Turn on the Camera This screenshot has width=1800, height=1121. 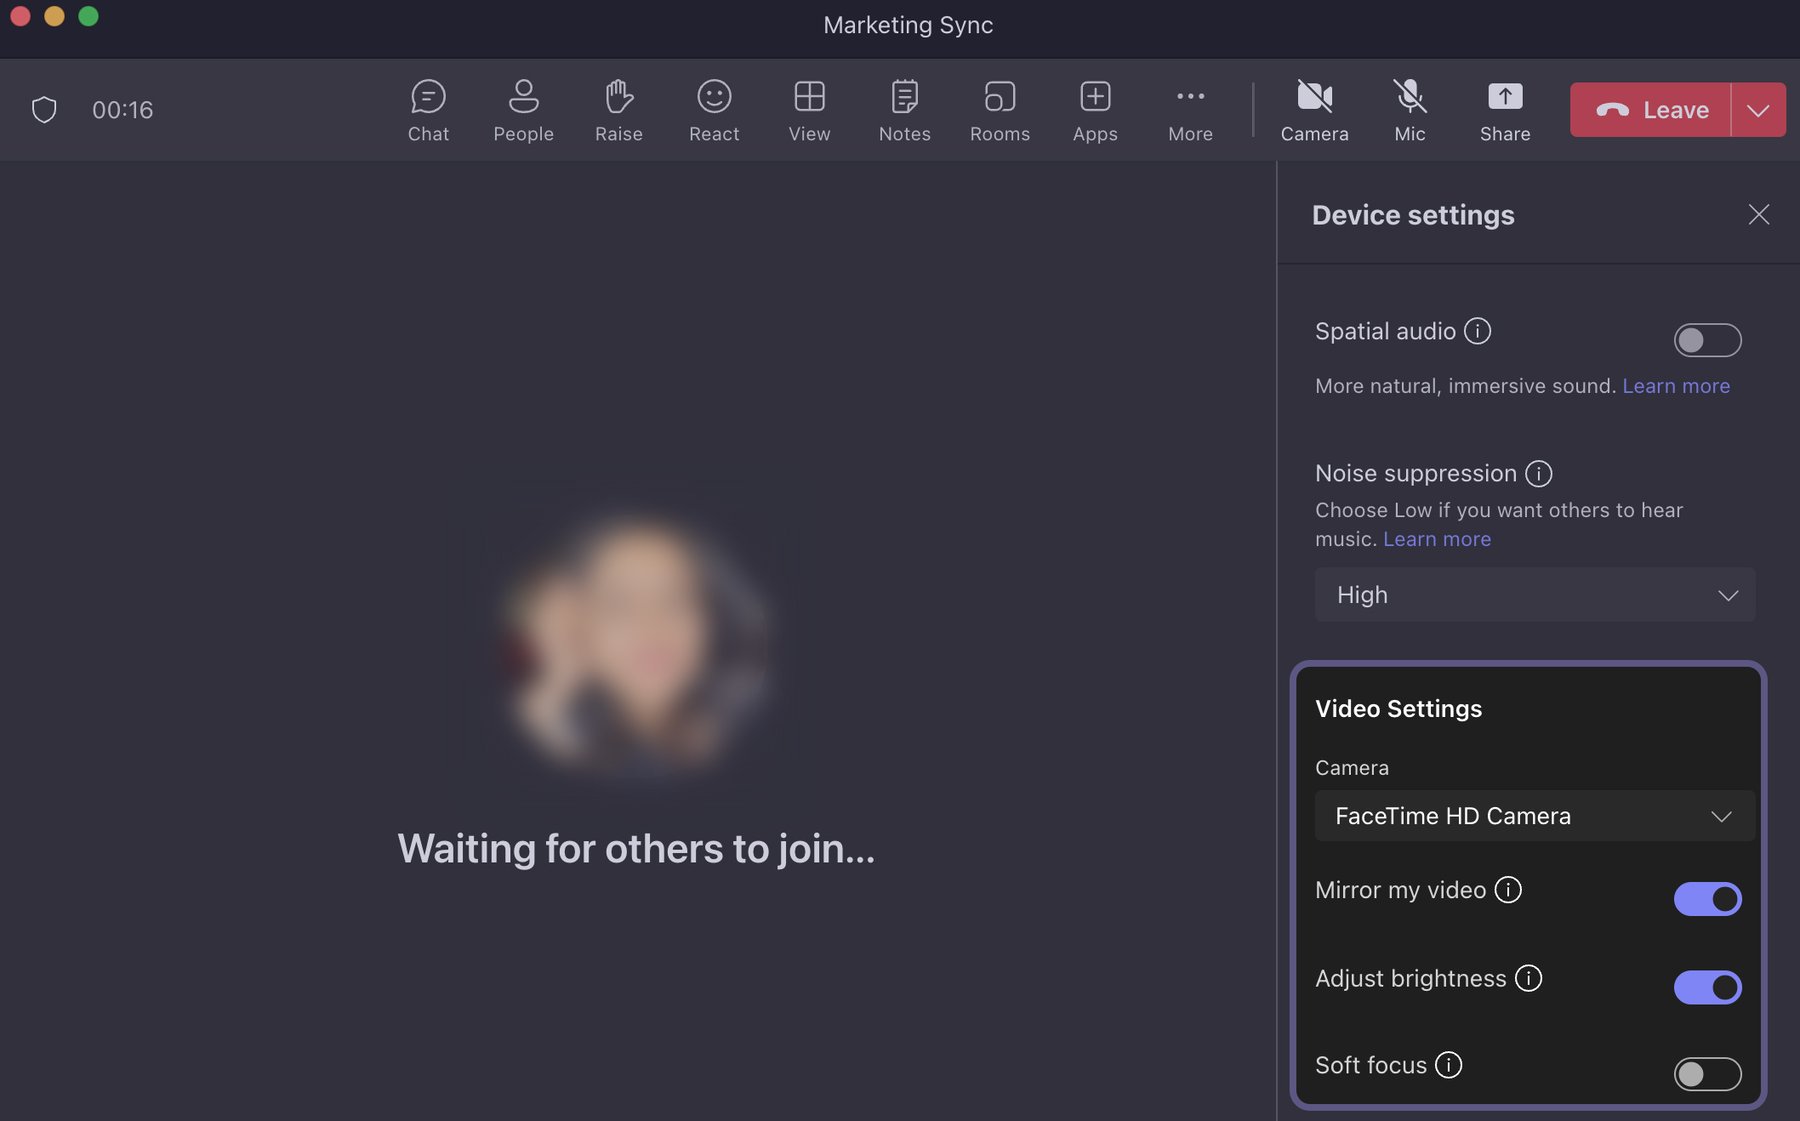point(1314,109)
